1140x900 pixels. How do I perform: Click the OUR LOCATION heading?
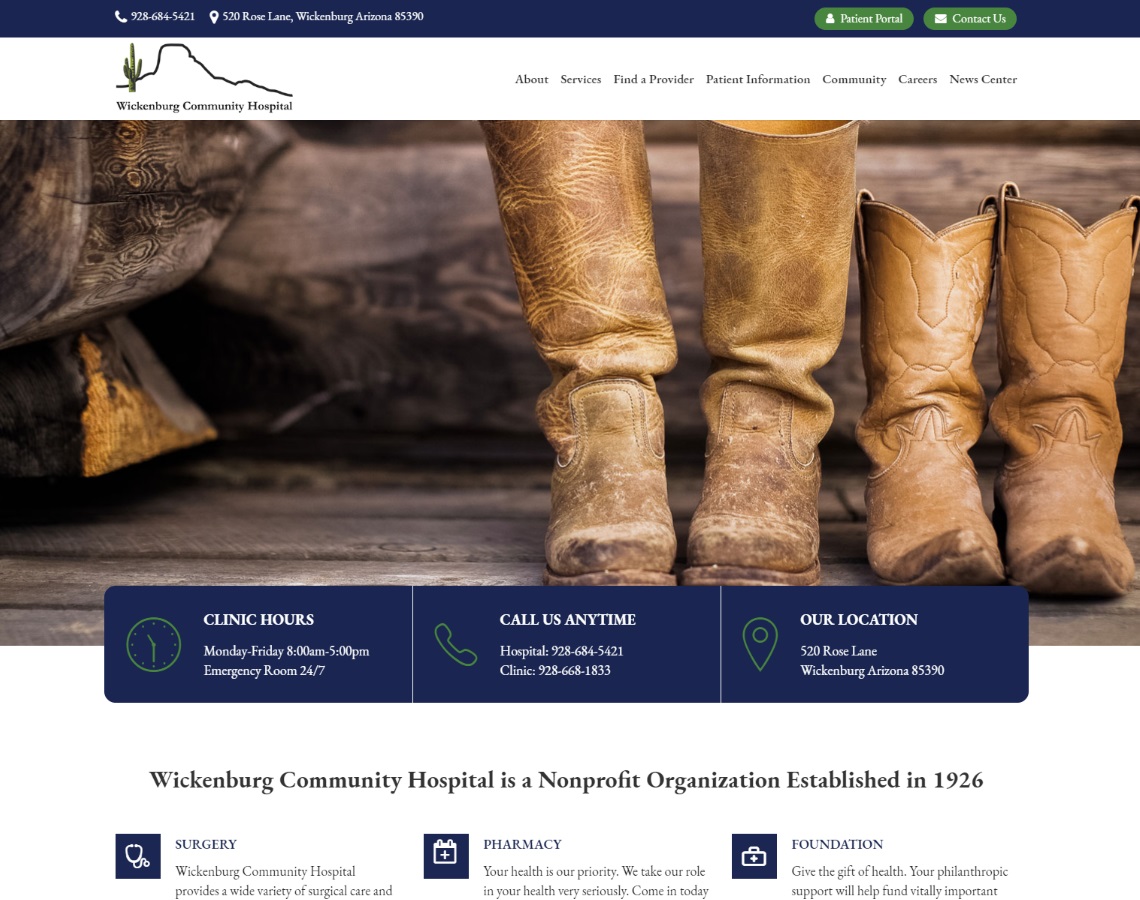click(x=859, y=619)
